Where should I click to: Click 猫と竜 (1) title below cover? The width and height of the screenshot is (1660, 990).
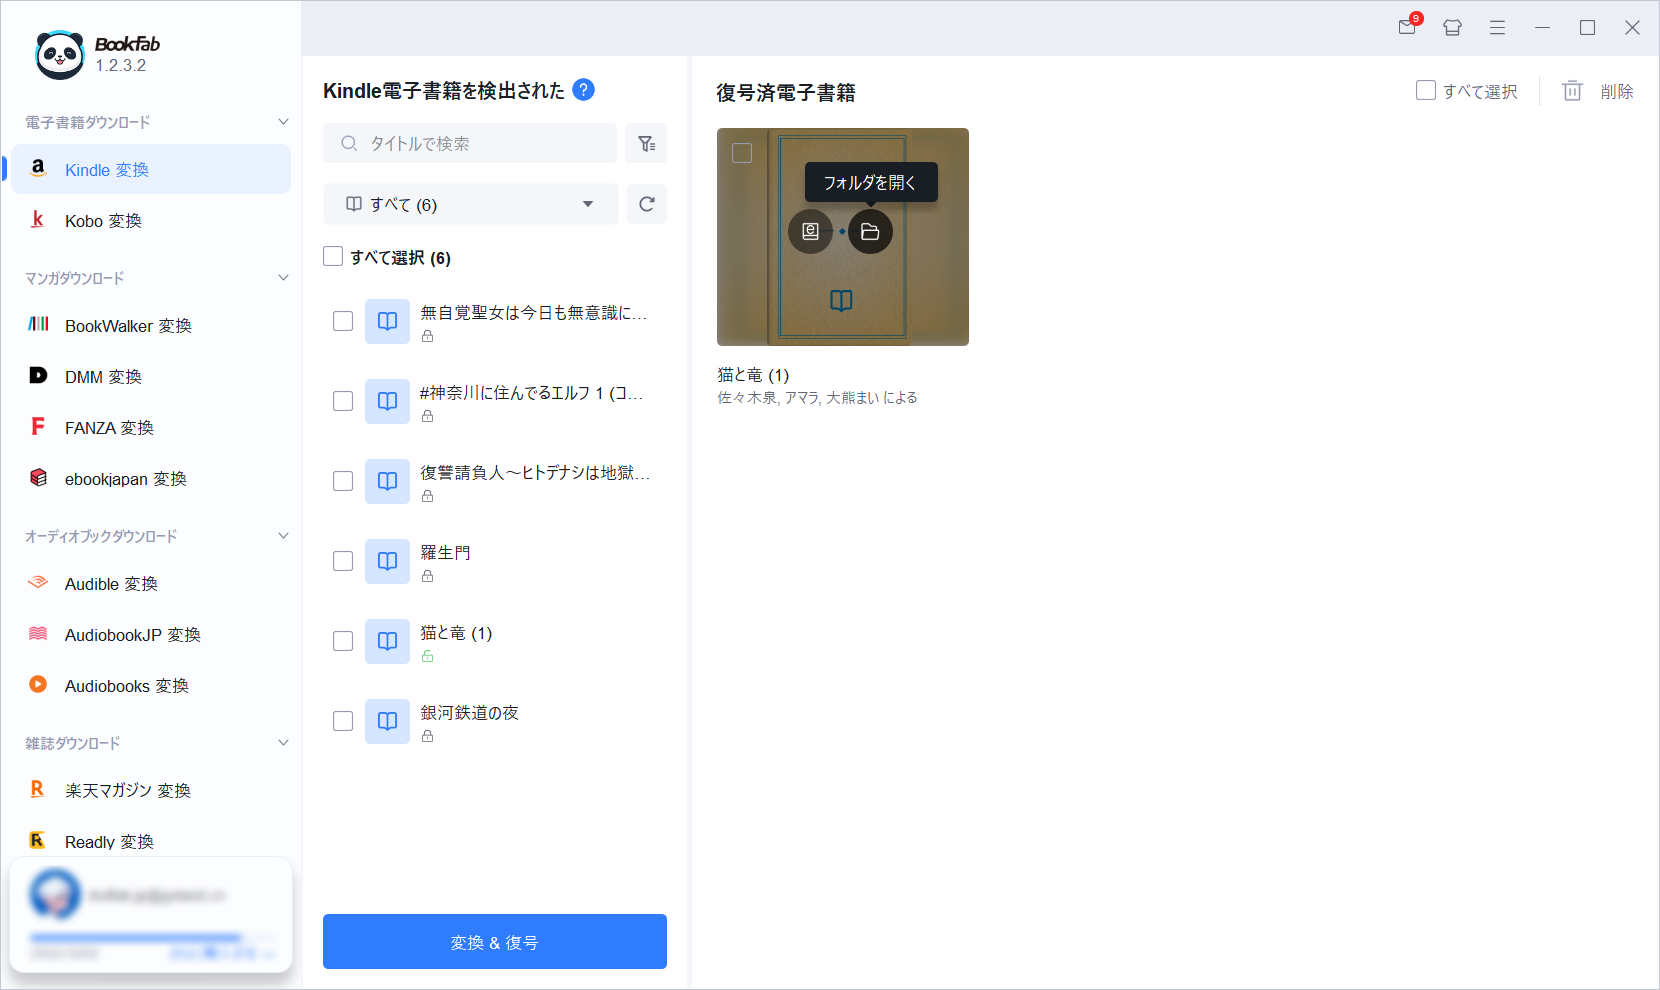(753, 374)
